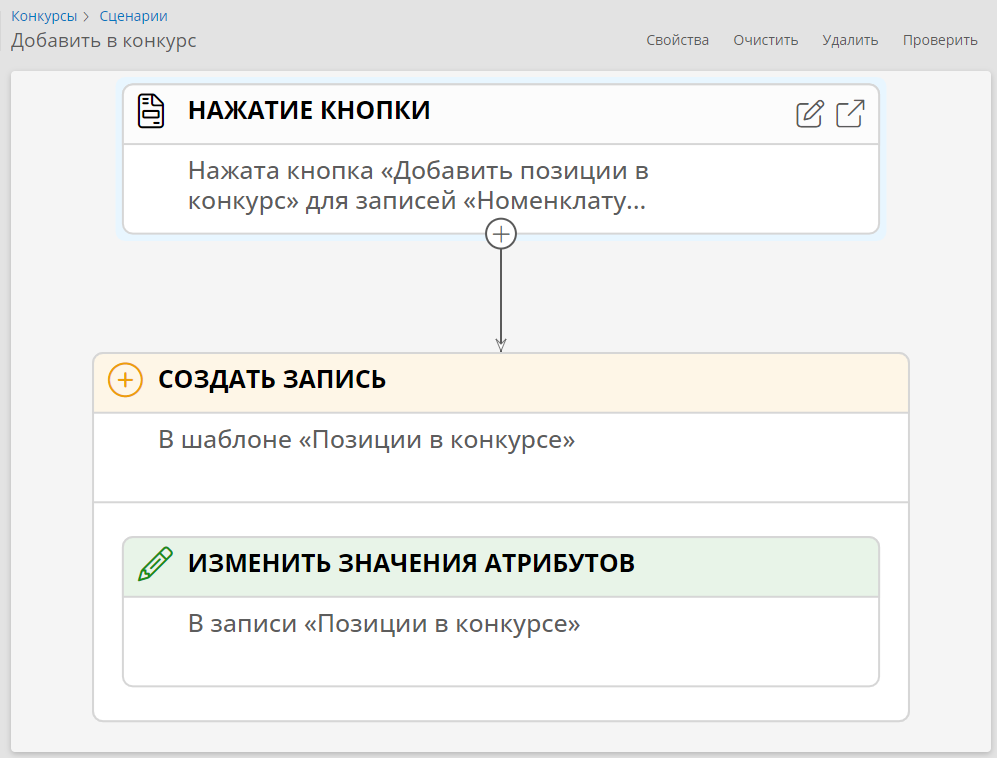Click the green pencil icon of Изменить значения атрибутов
This screenshot has height=758, width=997.
(155, 563)
